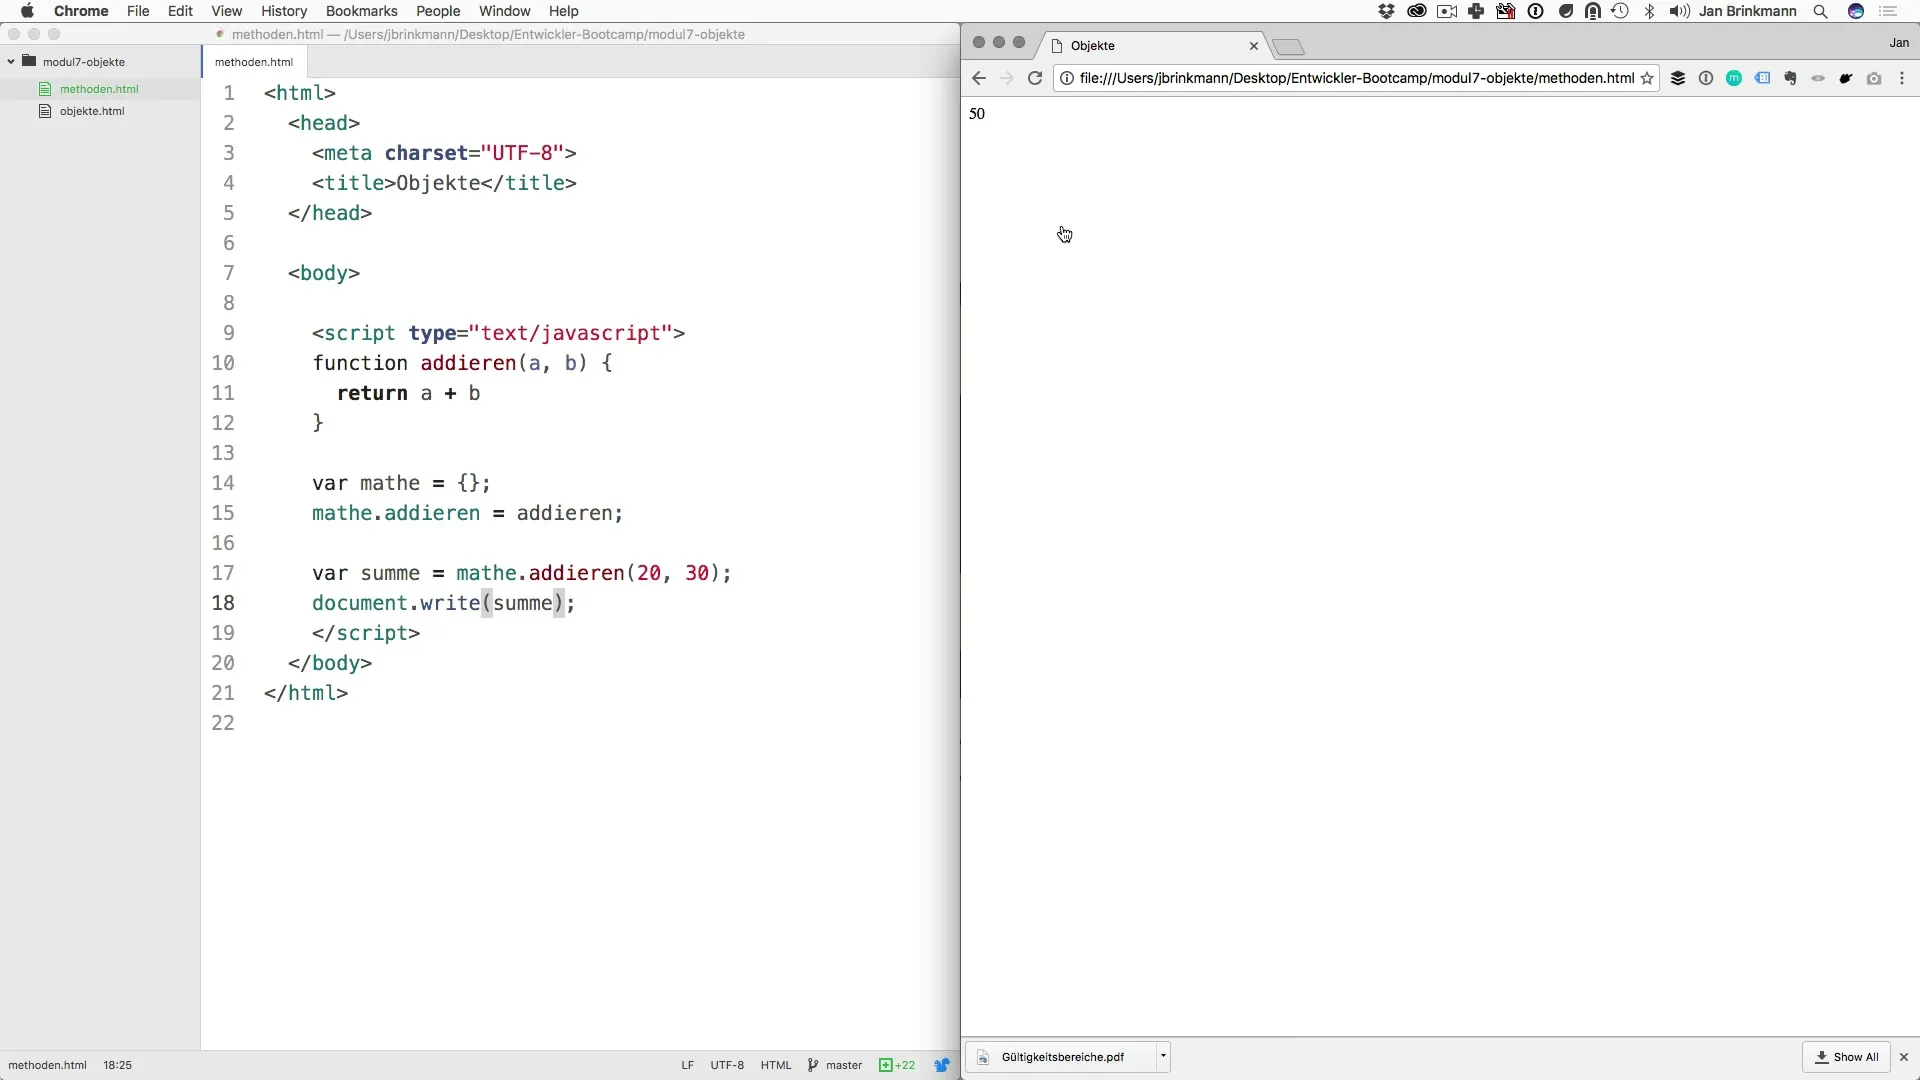Screen dimensions: 1920x1080
Task: Click line number 17 in the gutter
Action: pos(223,573)
